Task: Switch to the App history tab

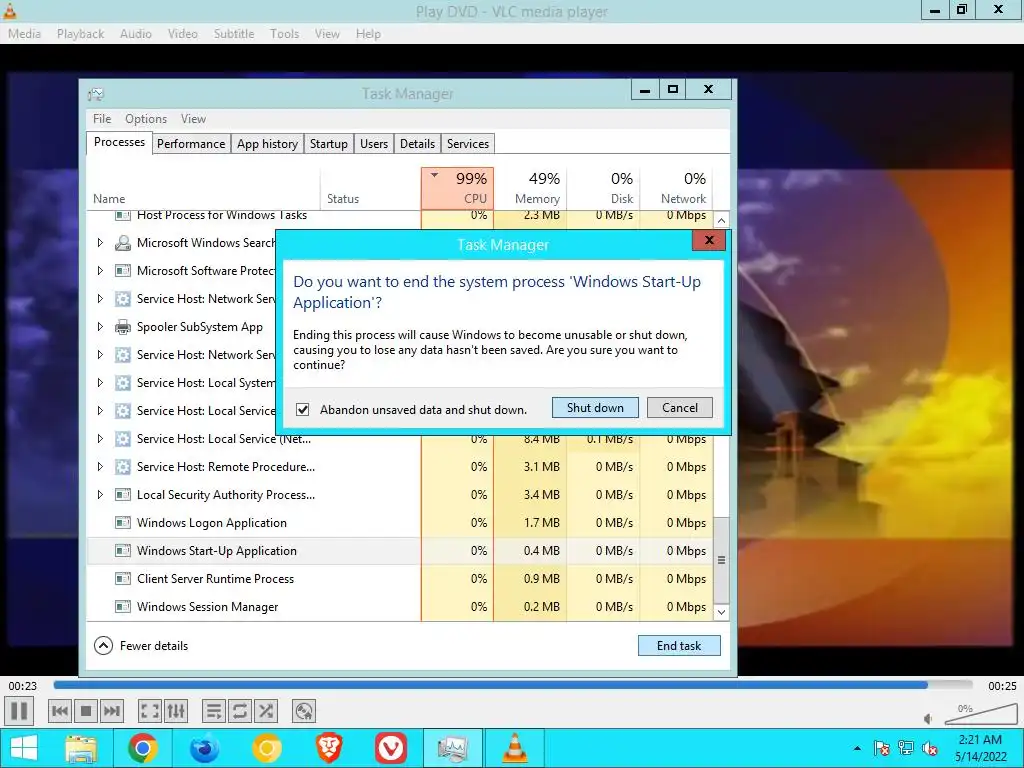Action: tap(267, 144)
